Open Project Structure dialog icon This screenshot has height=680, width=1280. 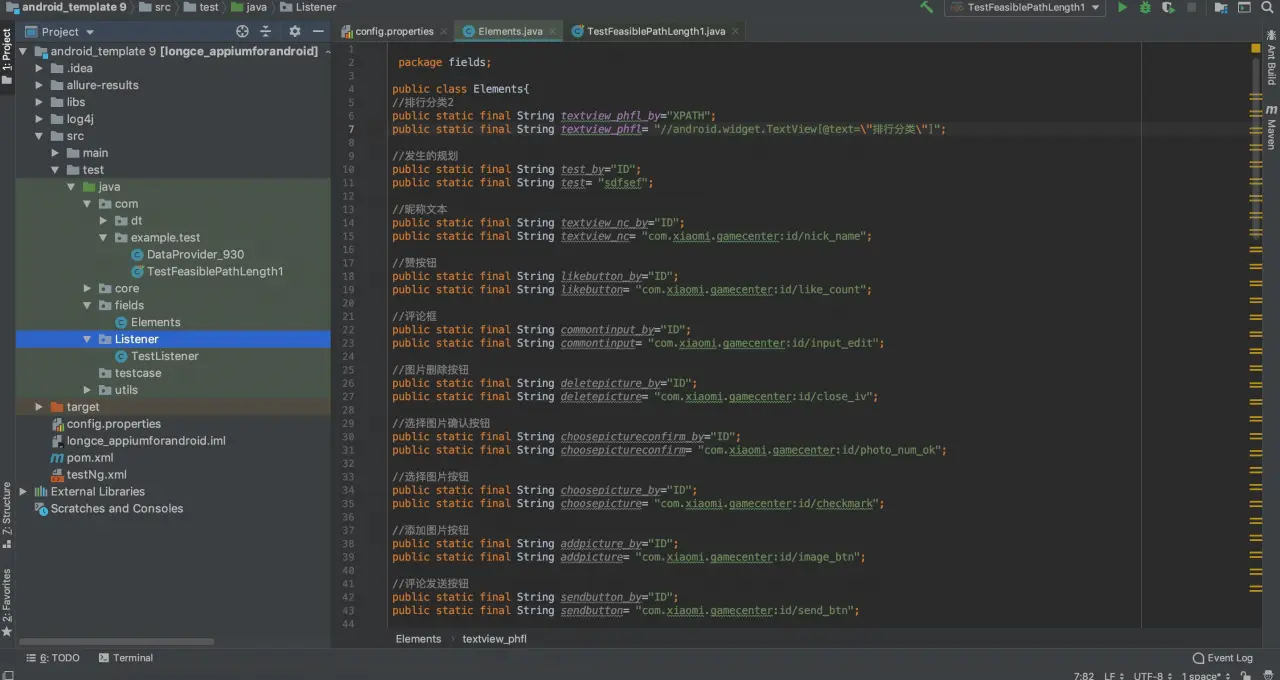point(1221,8)
